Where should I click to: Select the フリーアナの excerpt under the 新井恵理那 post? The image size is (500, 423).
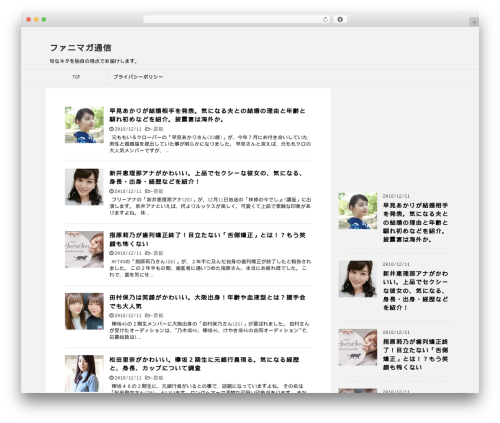(x=210, y=206)
